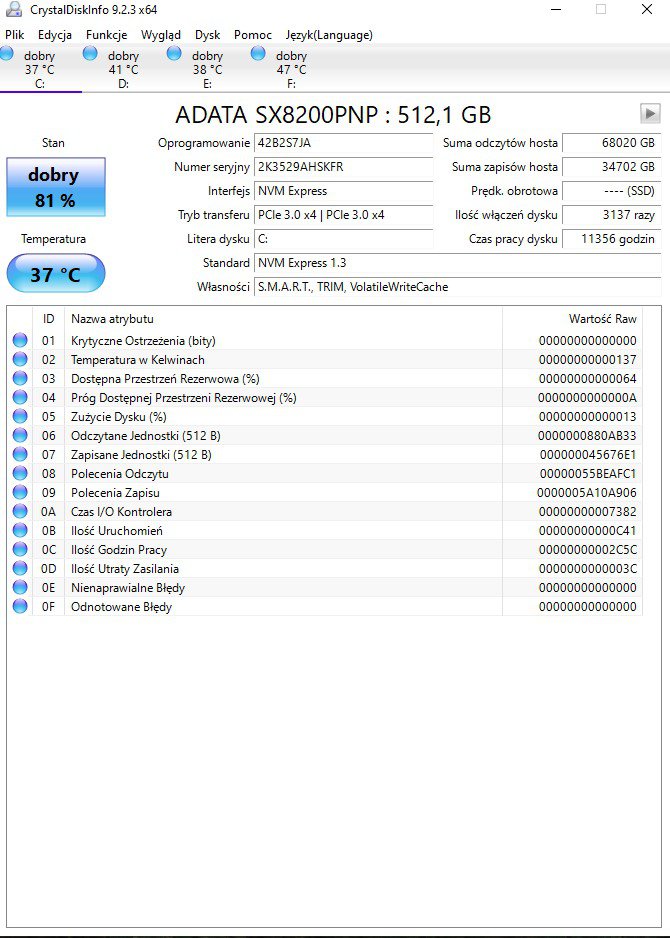The width and height of the screenshot is (670, 938).
Task: Open the Dysk menu
Action: (x=208, y=35)
